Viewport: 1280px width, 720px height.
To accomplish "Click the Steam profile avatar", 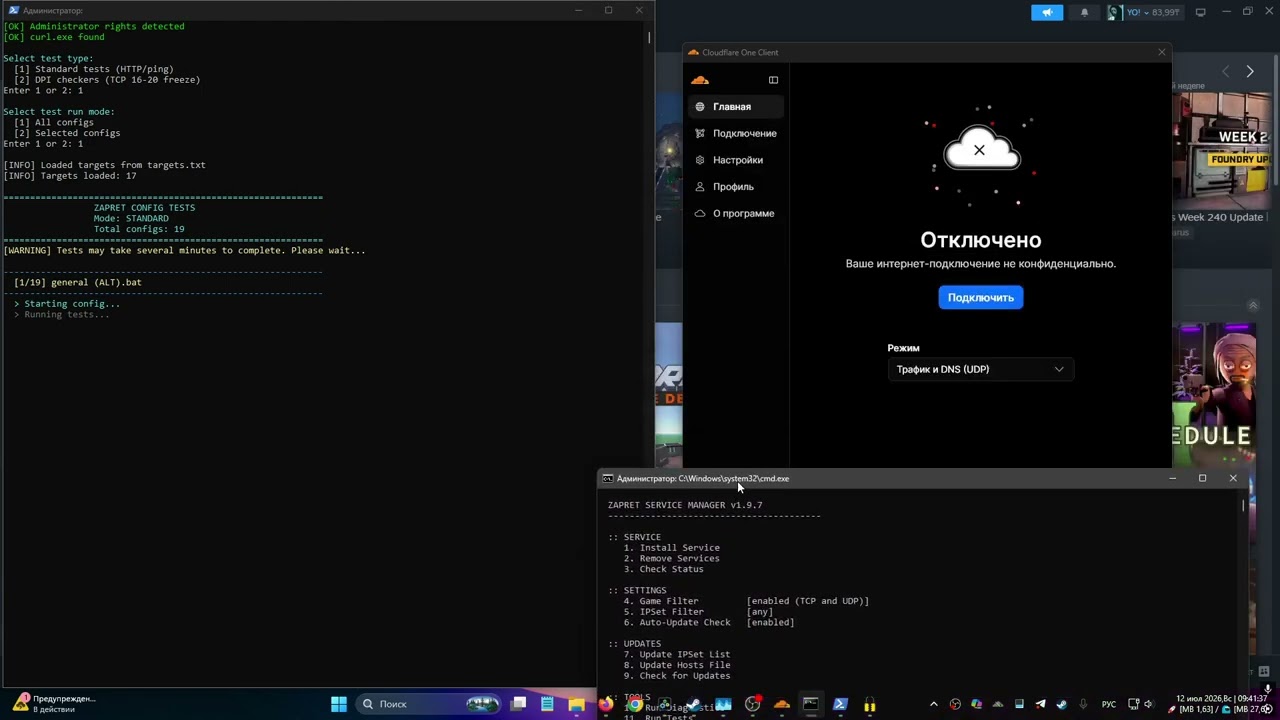I will 1113,12.
